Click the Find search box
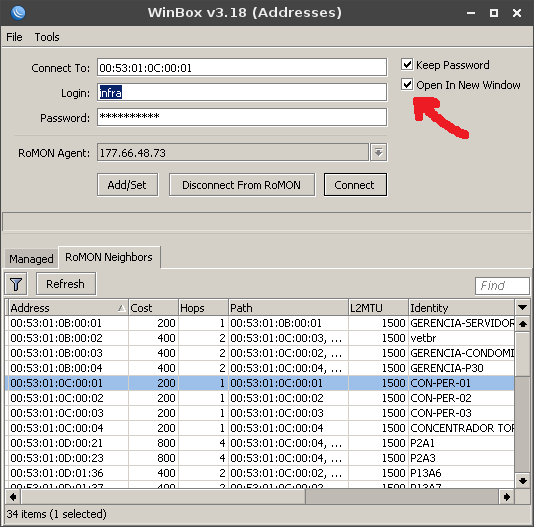Image resolution: width=534 pixels, height=527 pixels. (502, 285)
